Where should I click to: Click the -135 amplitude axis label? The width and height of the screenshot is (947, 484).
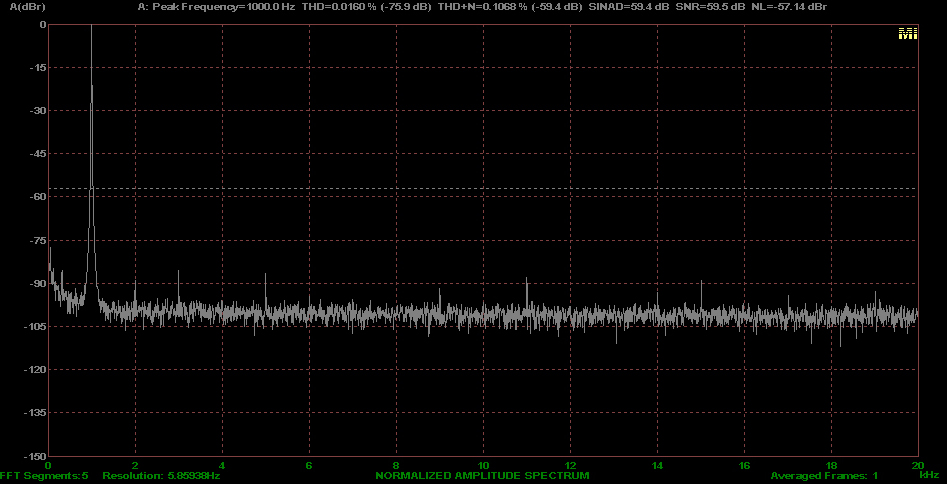point(34,413)
